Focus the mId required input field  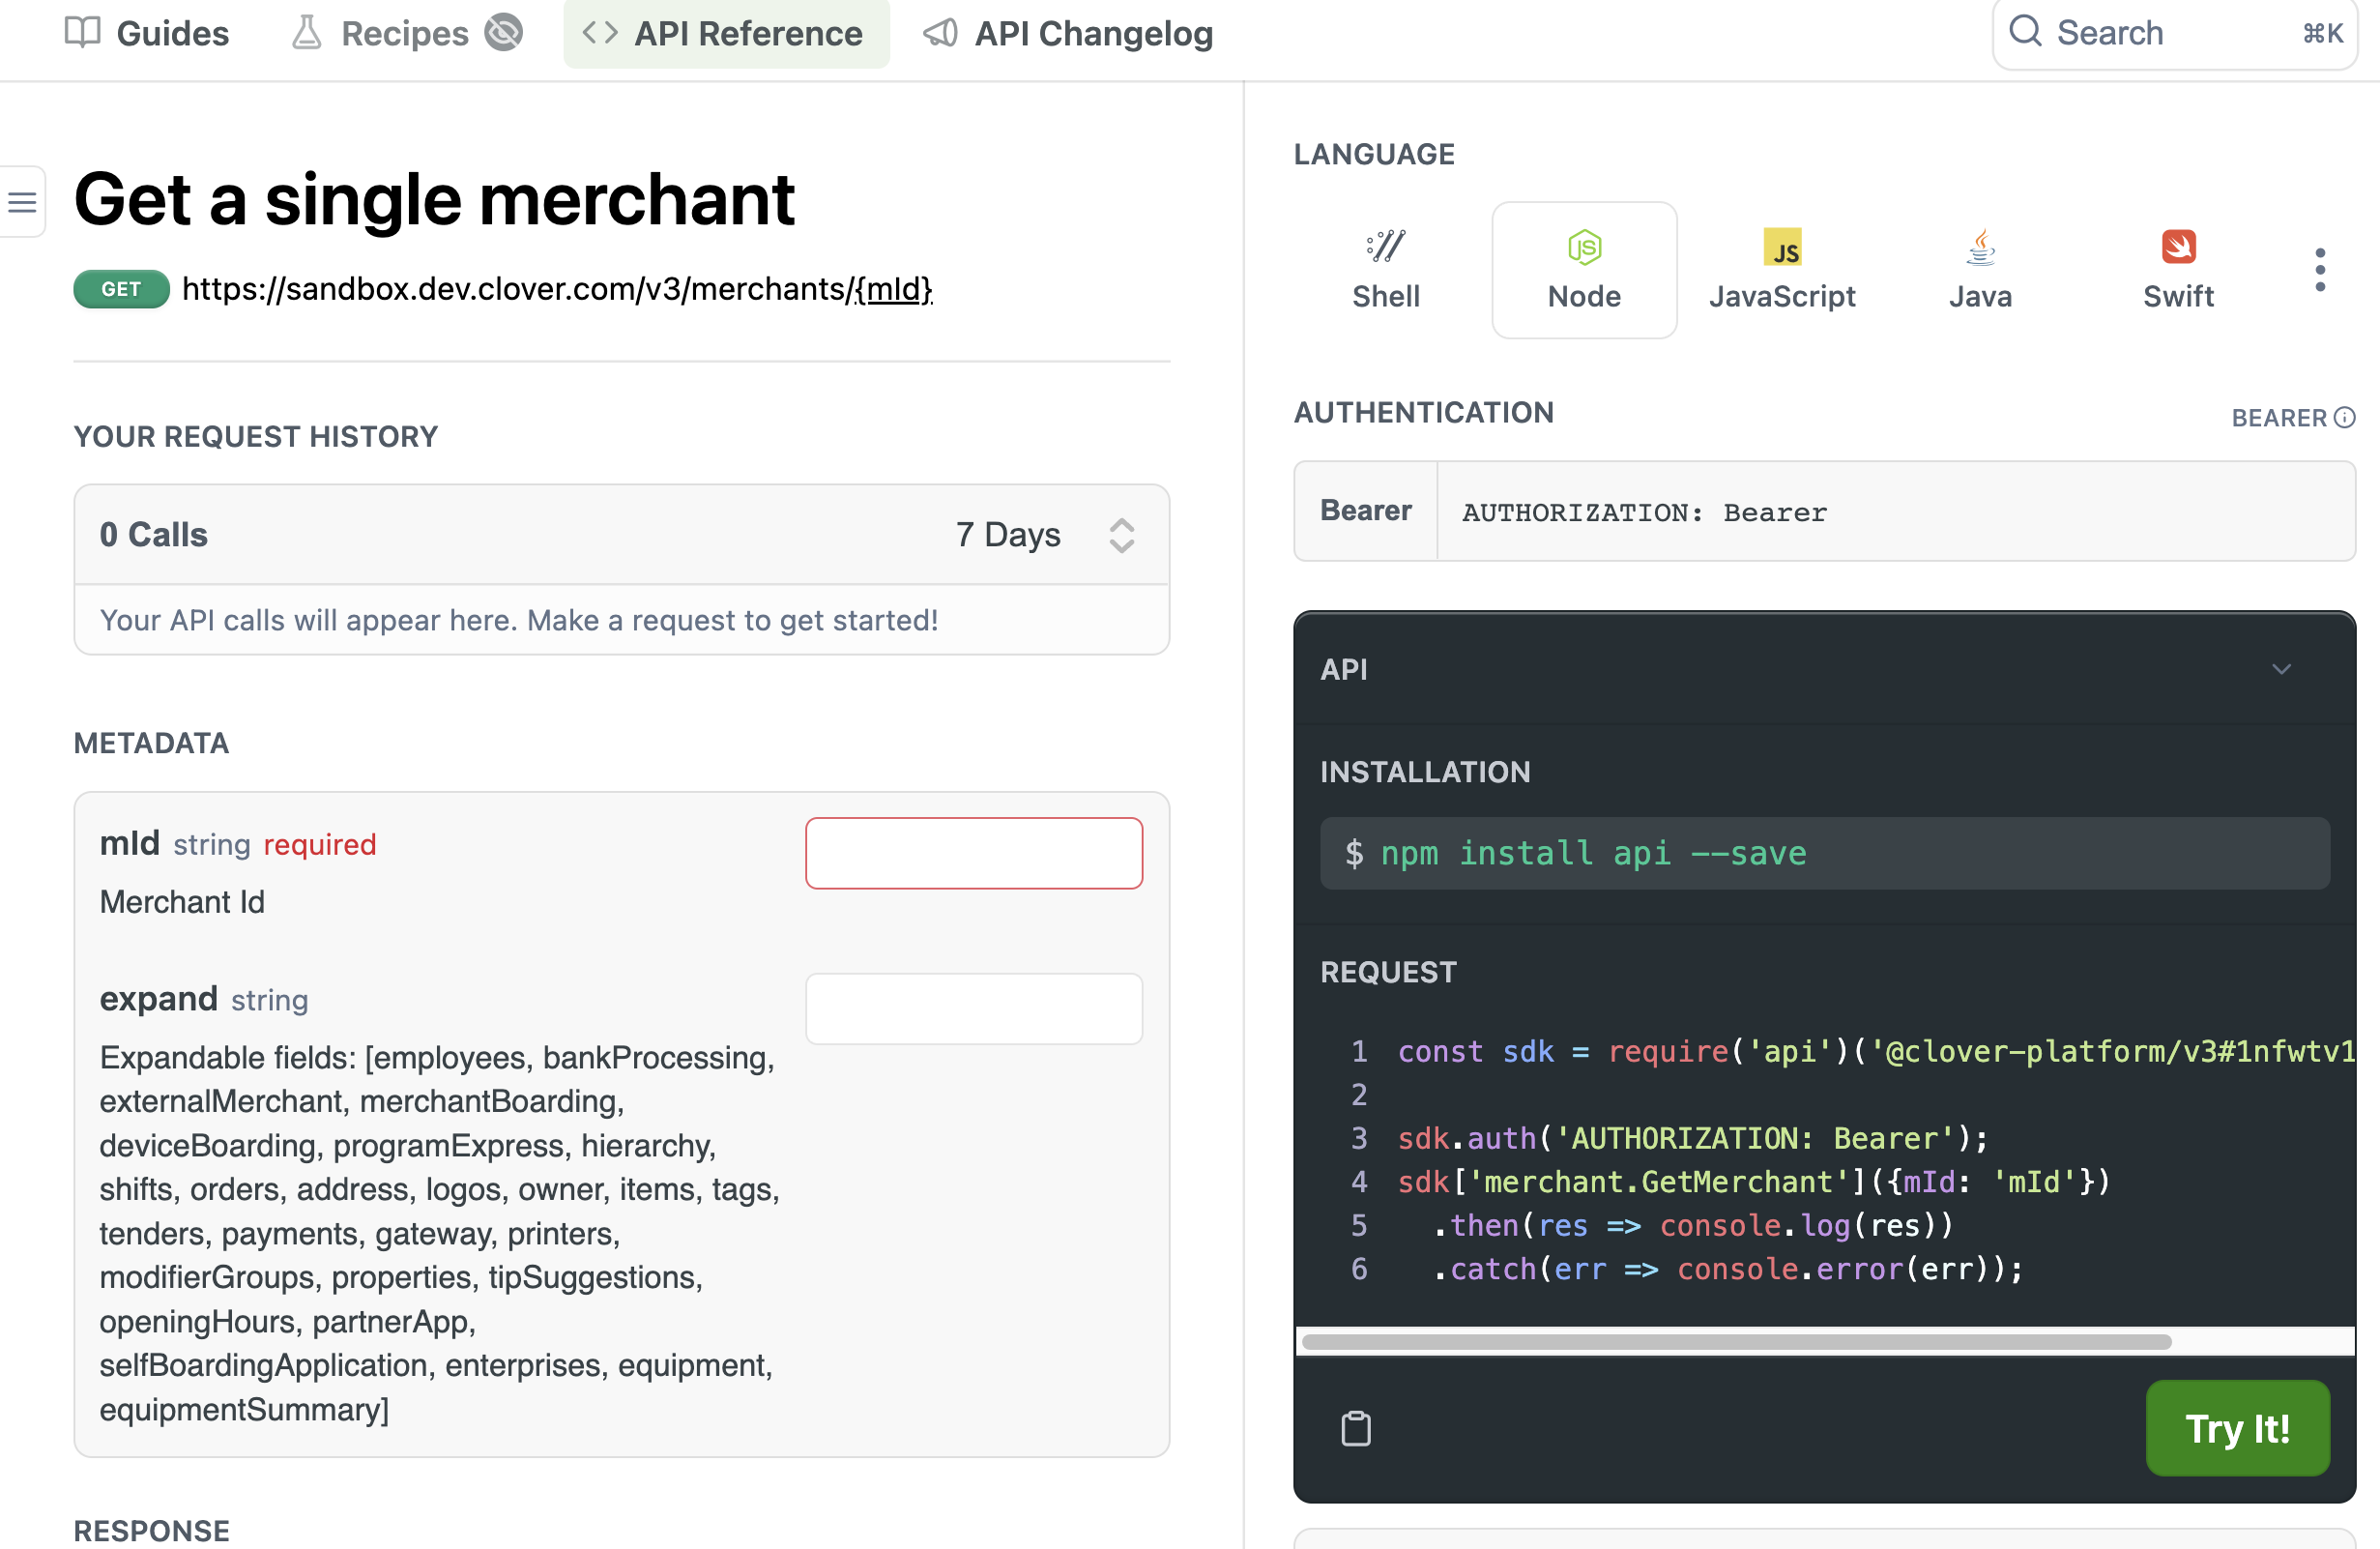(973, 853)
